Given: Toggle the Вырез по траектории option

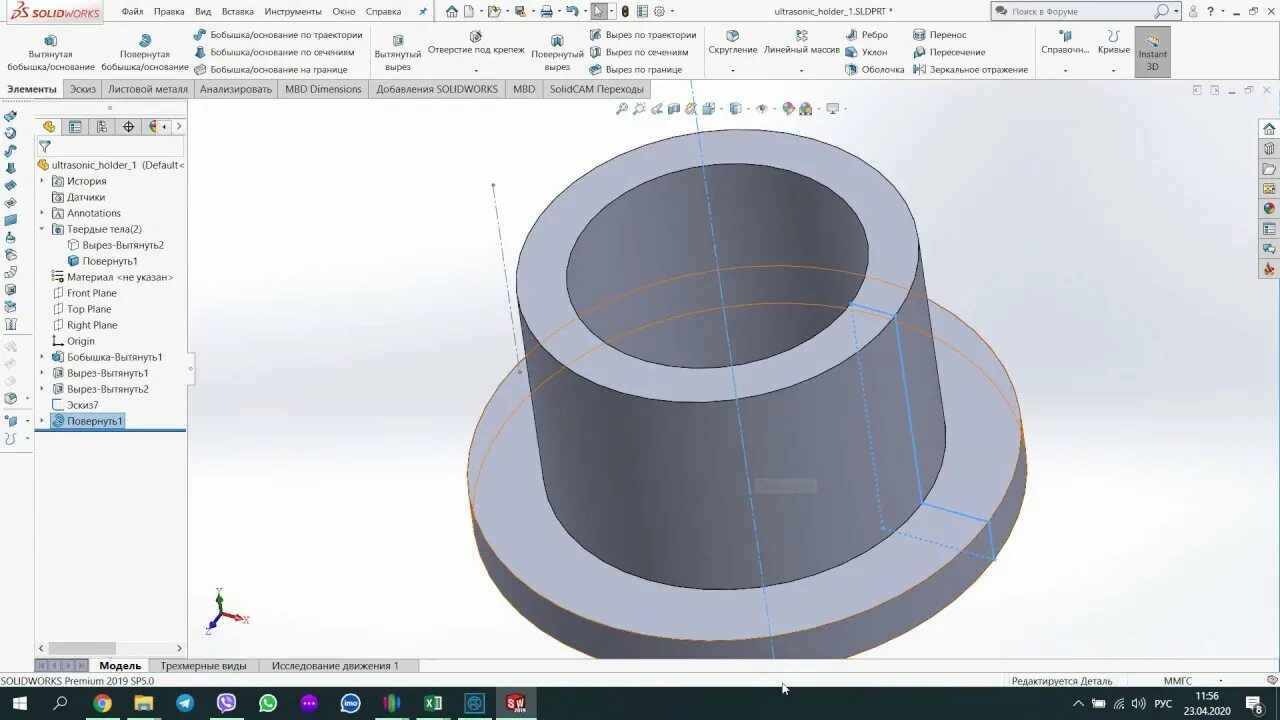Looking at the screenshot, I should (650, 34).
